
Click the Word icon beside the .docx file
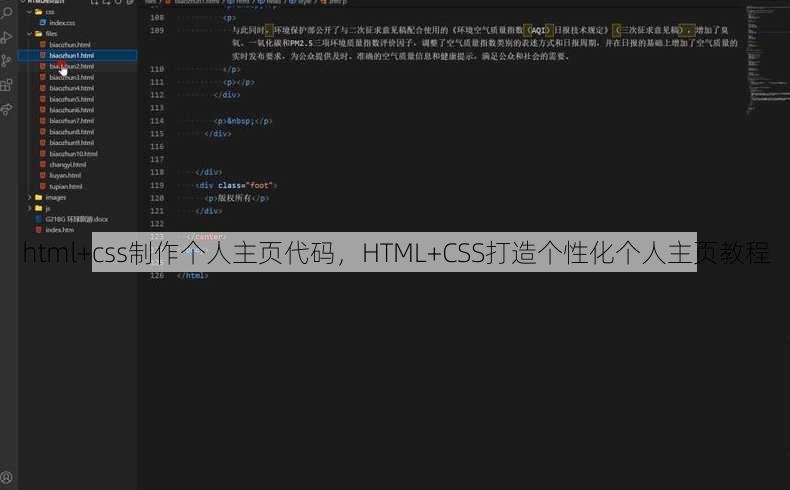[x=38, y=219]
